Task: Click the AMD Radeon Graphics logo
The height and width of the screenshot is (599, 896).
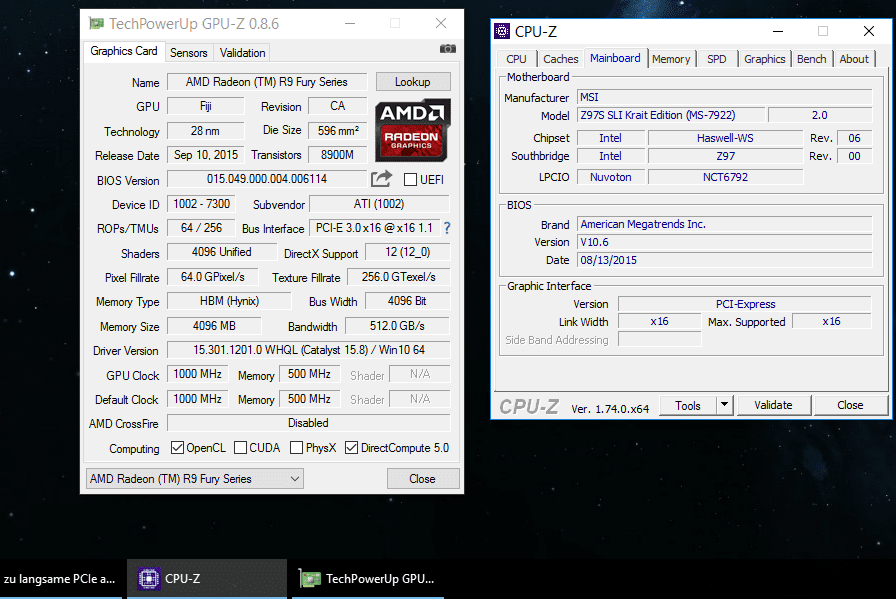Action: (413, 130)
